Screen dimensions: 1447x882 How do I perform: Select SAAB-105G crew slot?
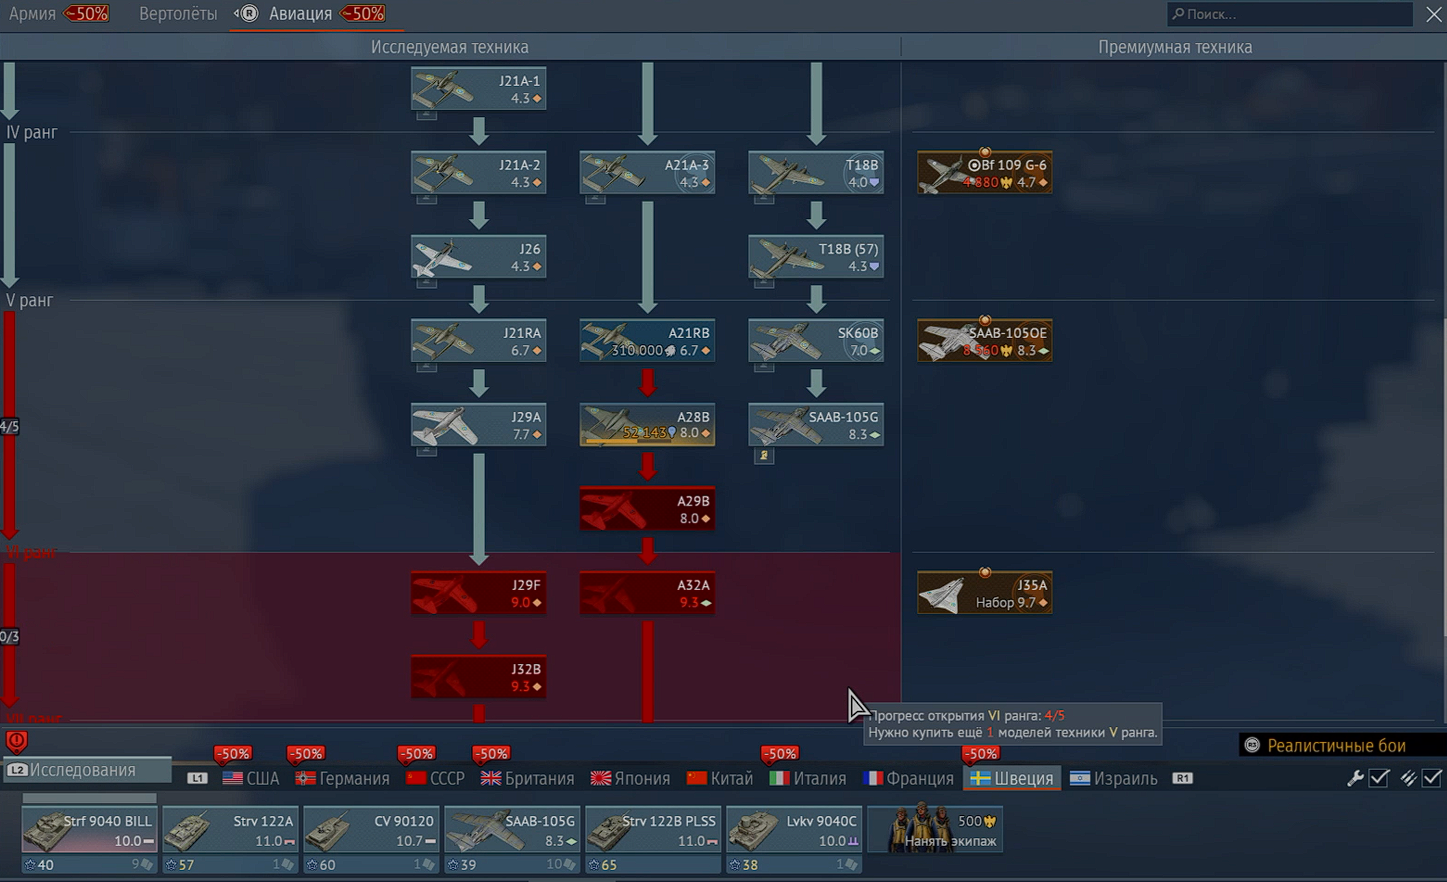(512, 830)
